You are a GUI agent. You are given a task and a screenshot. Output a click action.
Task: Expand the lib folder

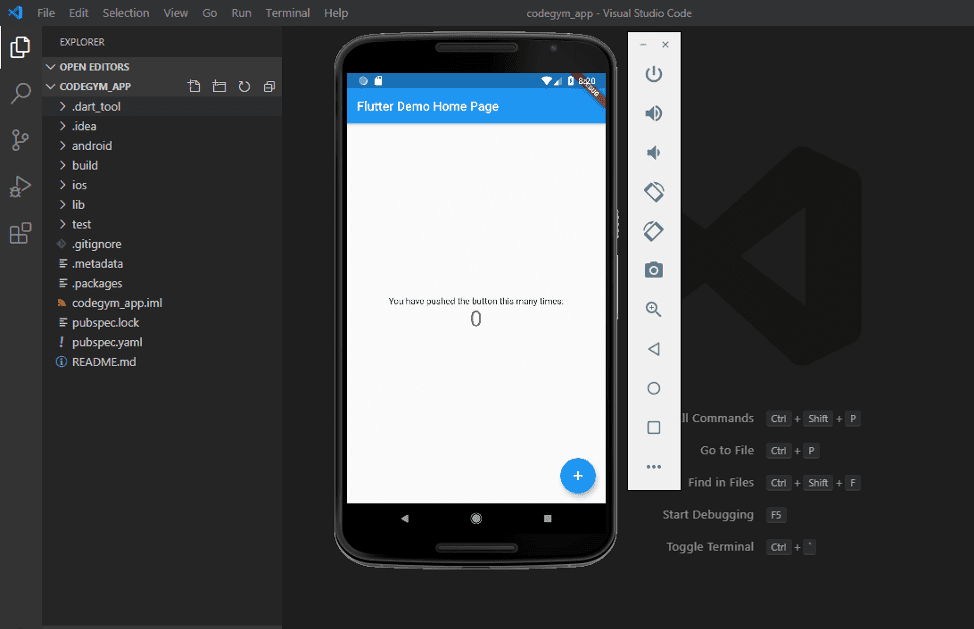[78, 205]
